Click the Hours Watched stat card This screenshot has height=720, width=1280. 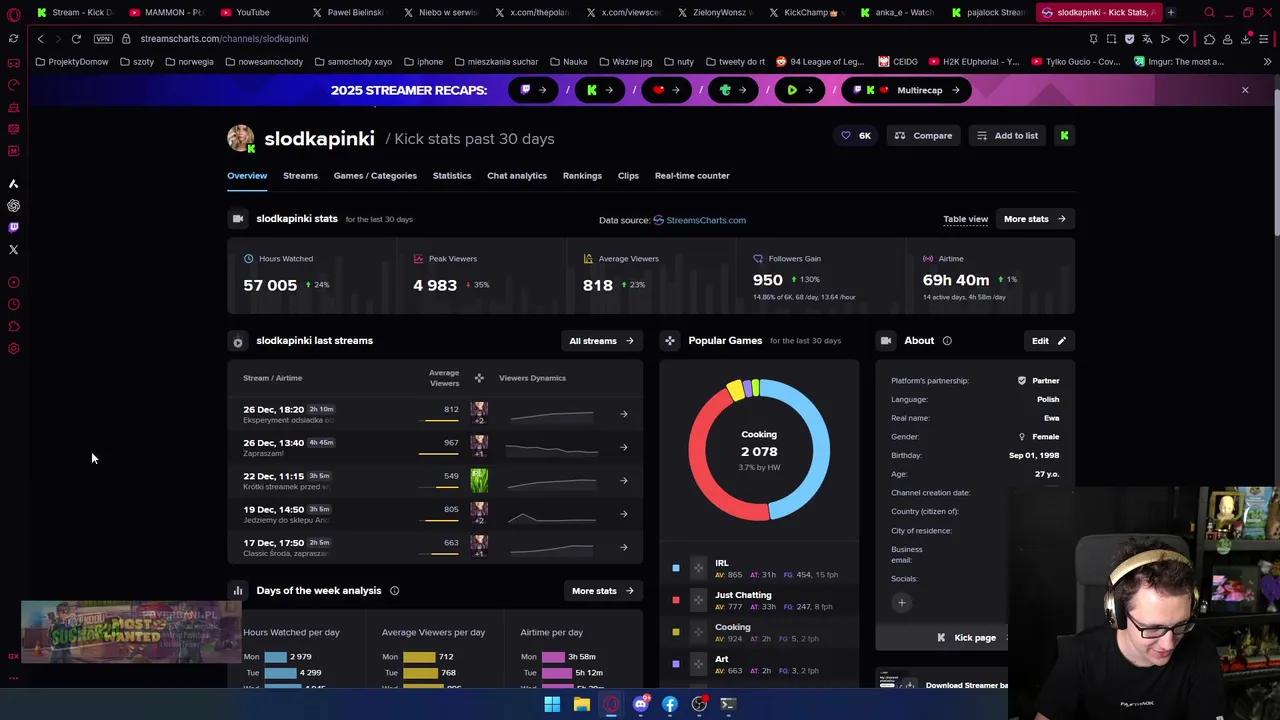coord(312,277)
